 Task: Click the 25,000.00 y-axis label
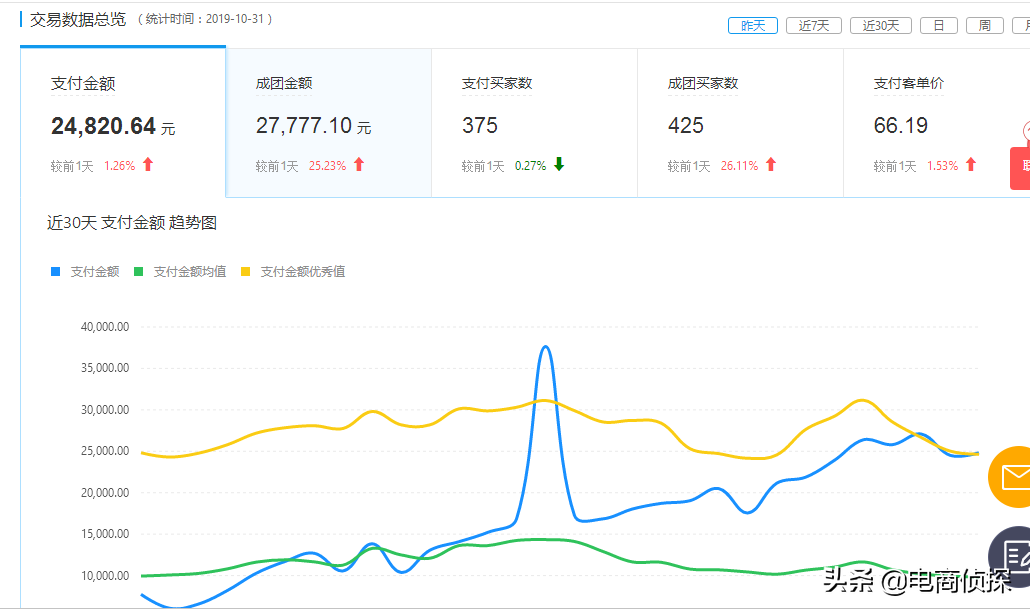tap(105, 450)
